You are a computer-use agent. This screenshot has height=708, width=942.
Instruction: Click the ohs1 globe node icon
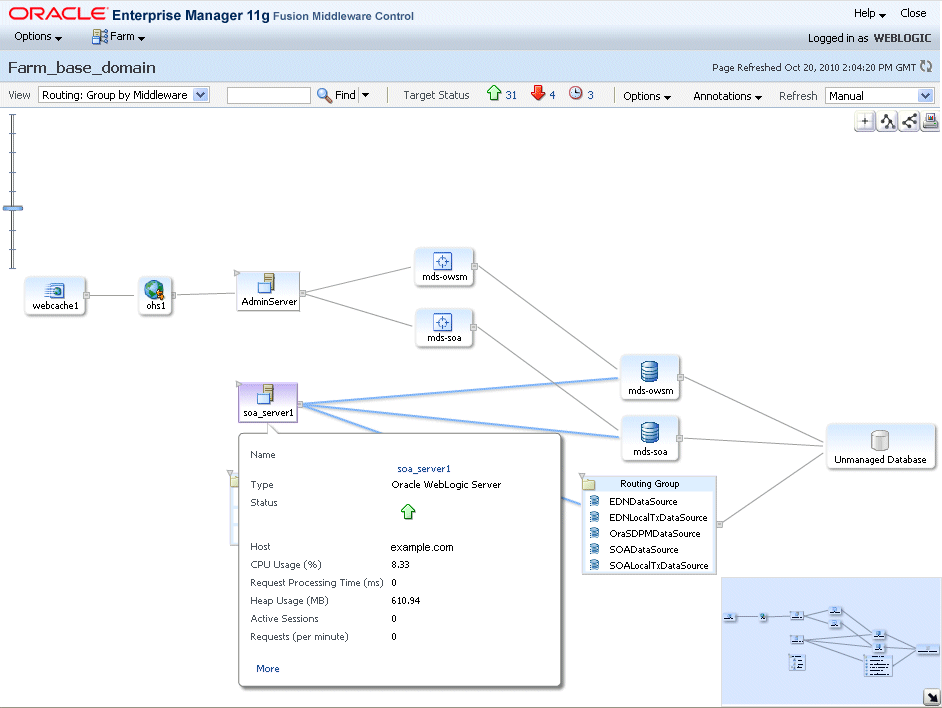click(154, 290)
